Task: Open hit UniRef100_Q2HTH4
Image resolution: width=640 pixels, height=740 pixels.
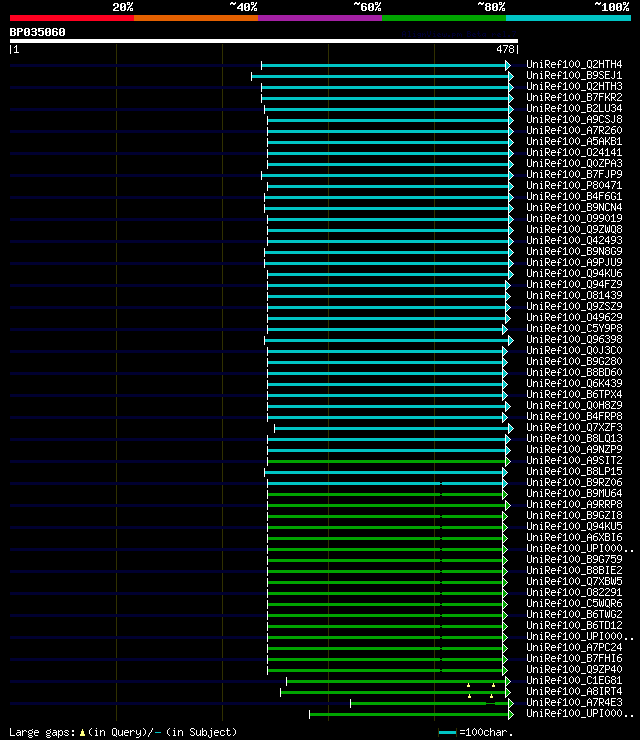Action: pyautogui.click(x=574, y=64)
